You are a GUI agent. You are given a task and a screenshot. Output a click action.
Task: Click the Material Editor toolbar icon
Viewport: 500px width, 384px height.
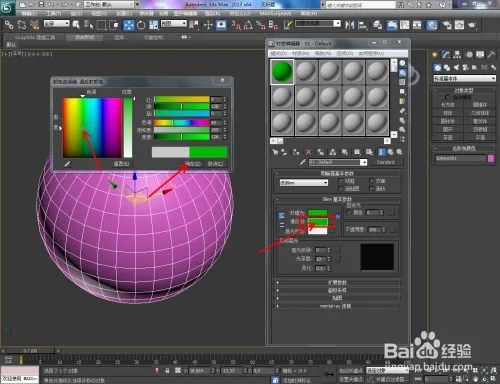[432, 25]
